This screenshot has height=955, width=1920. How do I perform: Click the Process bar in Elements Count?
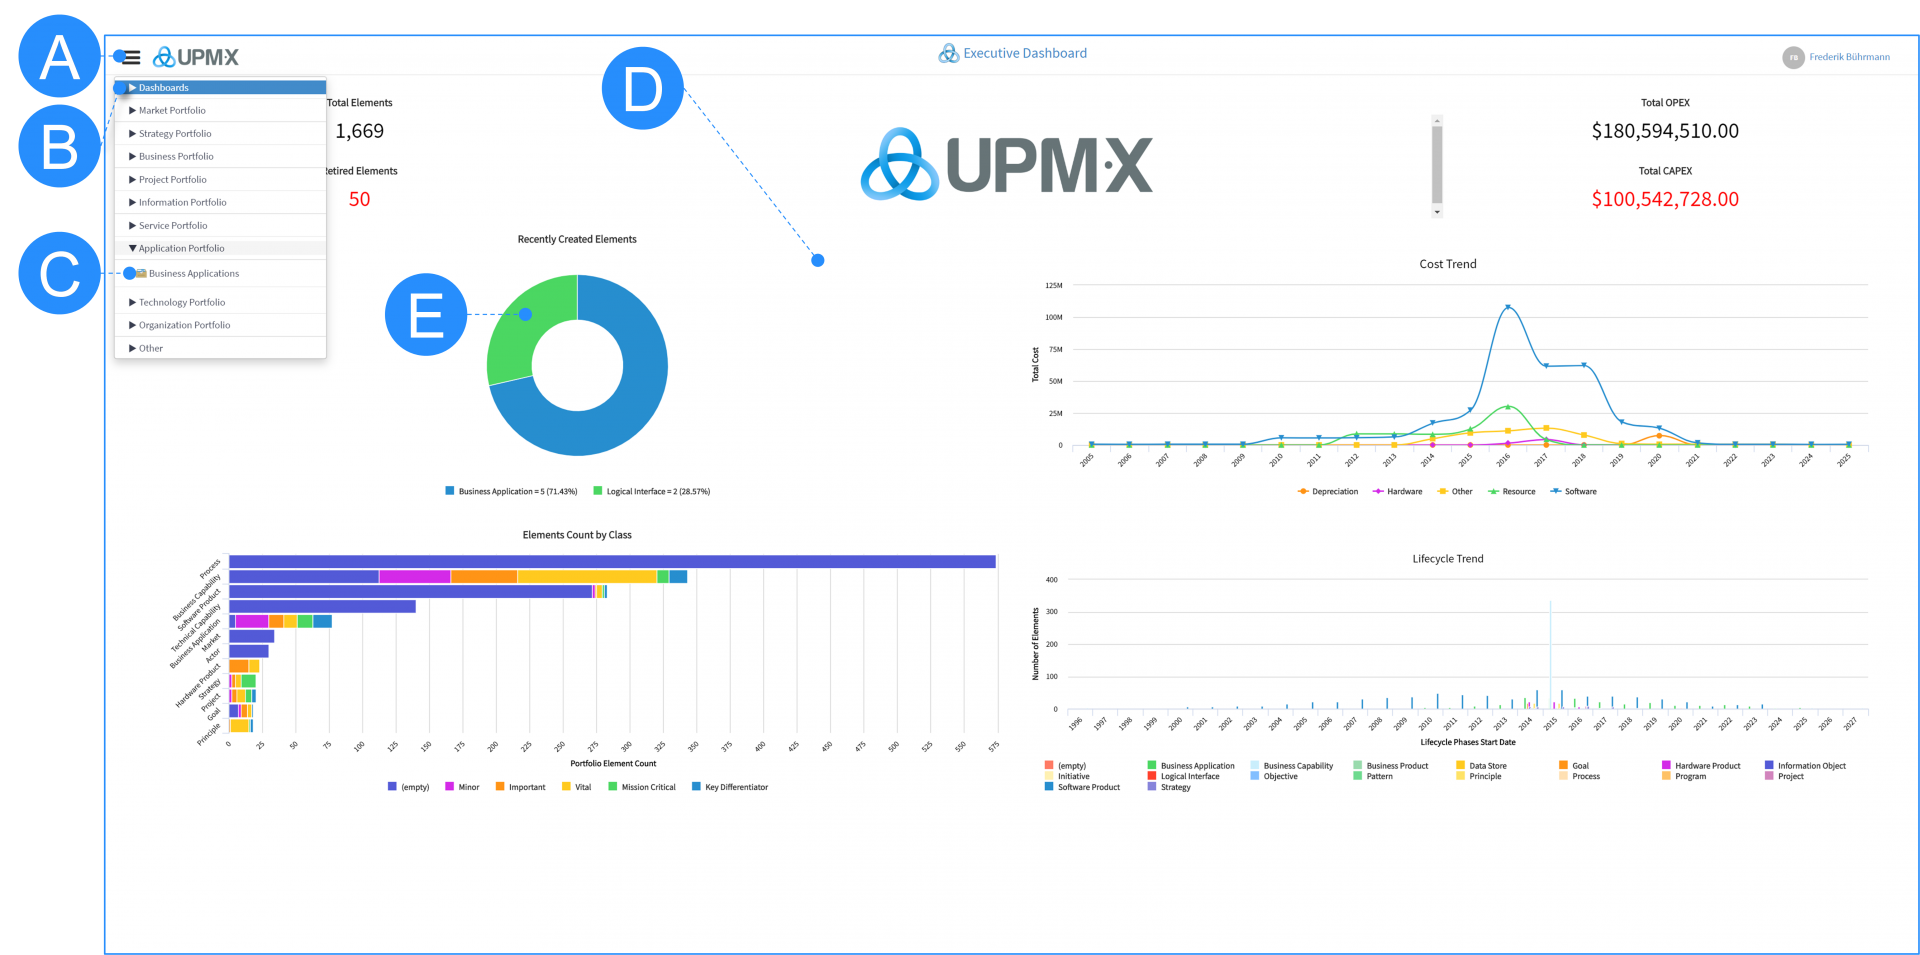tap(612, 562)
